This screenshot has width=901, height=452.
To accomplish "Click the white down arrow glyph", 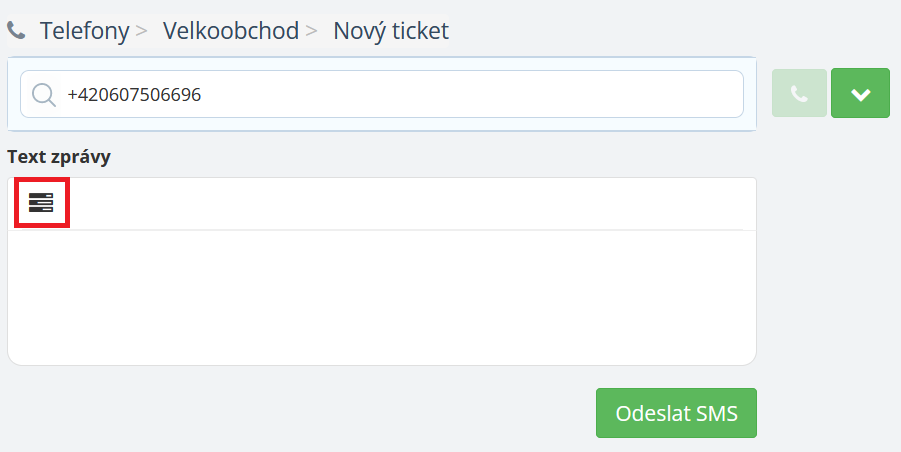I will click(x=860, y=94).
